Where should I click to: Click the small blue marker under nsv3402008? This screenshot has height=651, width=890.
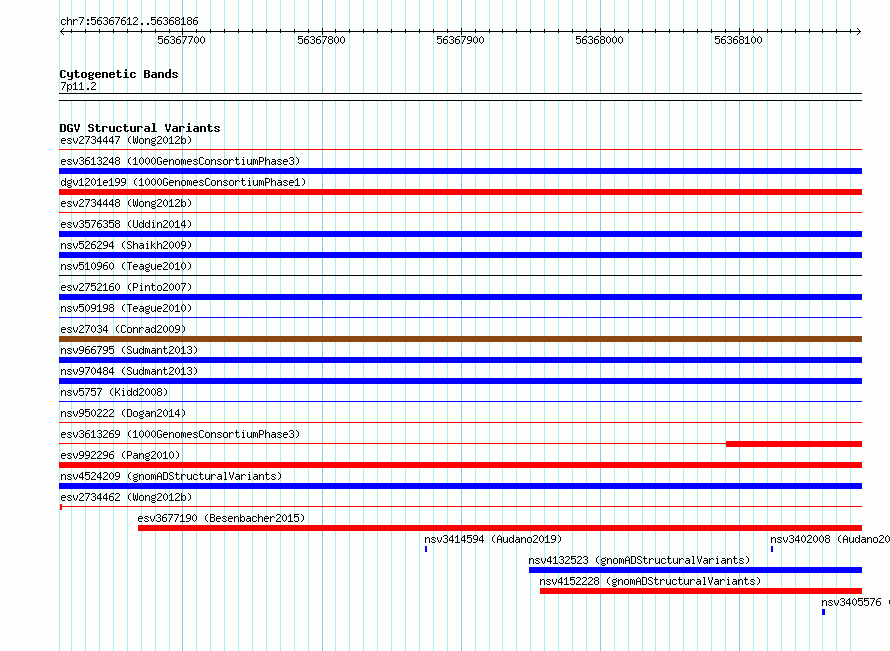click(x=772, y=549)
